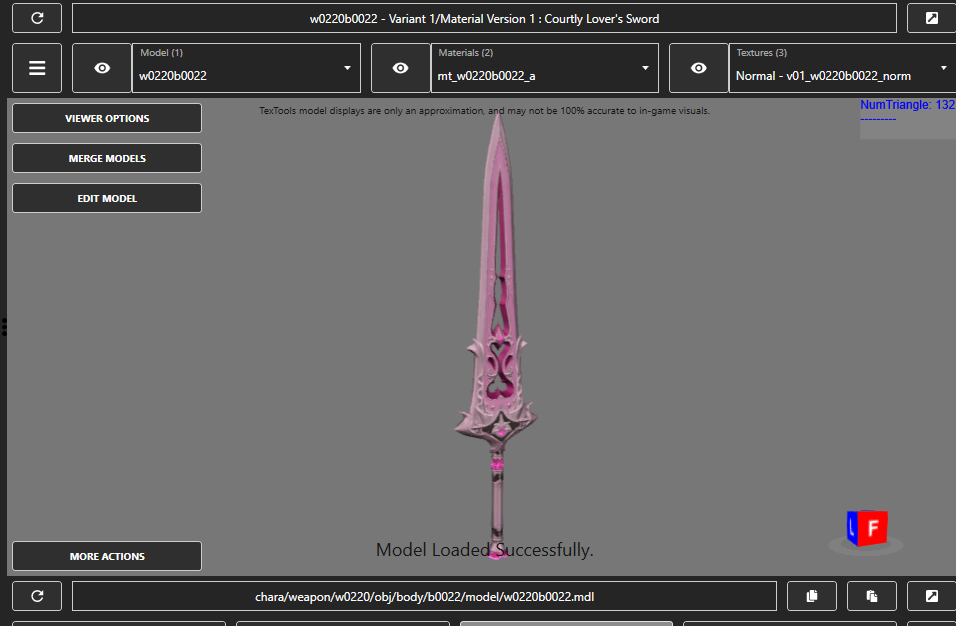Expand the Materials (2) dropdown

click(544, 68)
